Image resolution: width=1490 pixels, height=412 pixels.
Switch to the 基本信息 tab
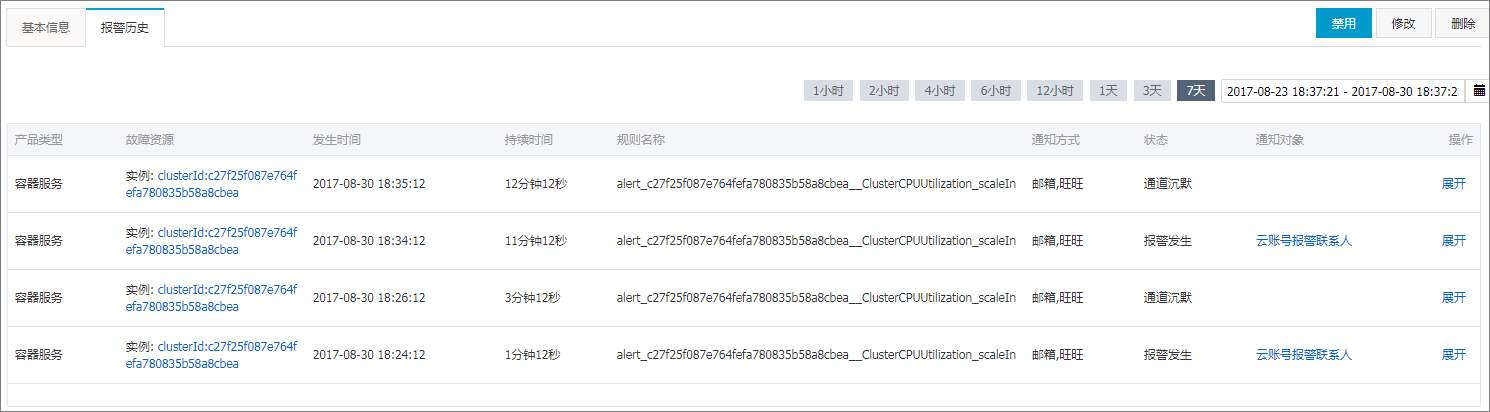pyautogui.click(x=46, y=27)
